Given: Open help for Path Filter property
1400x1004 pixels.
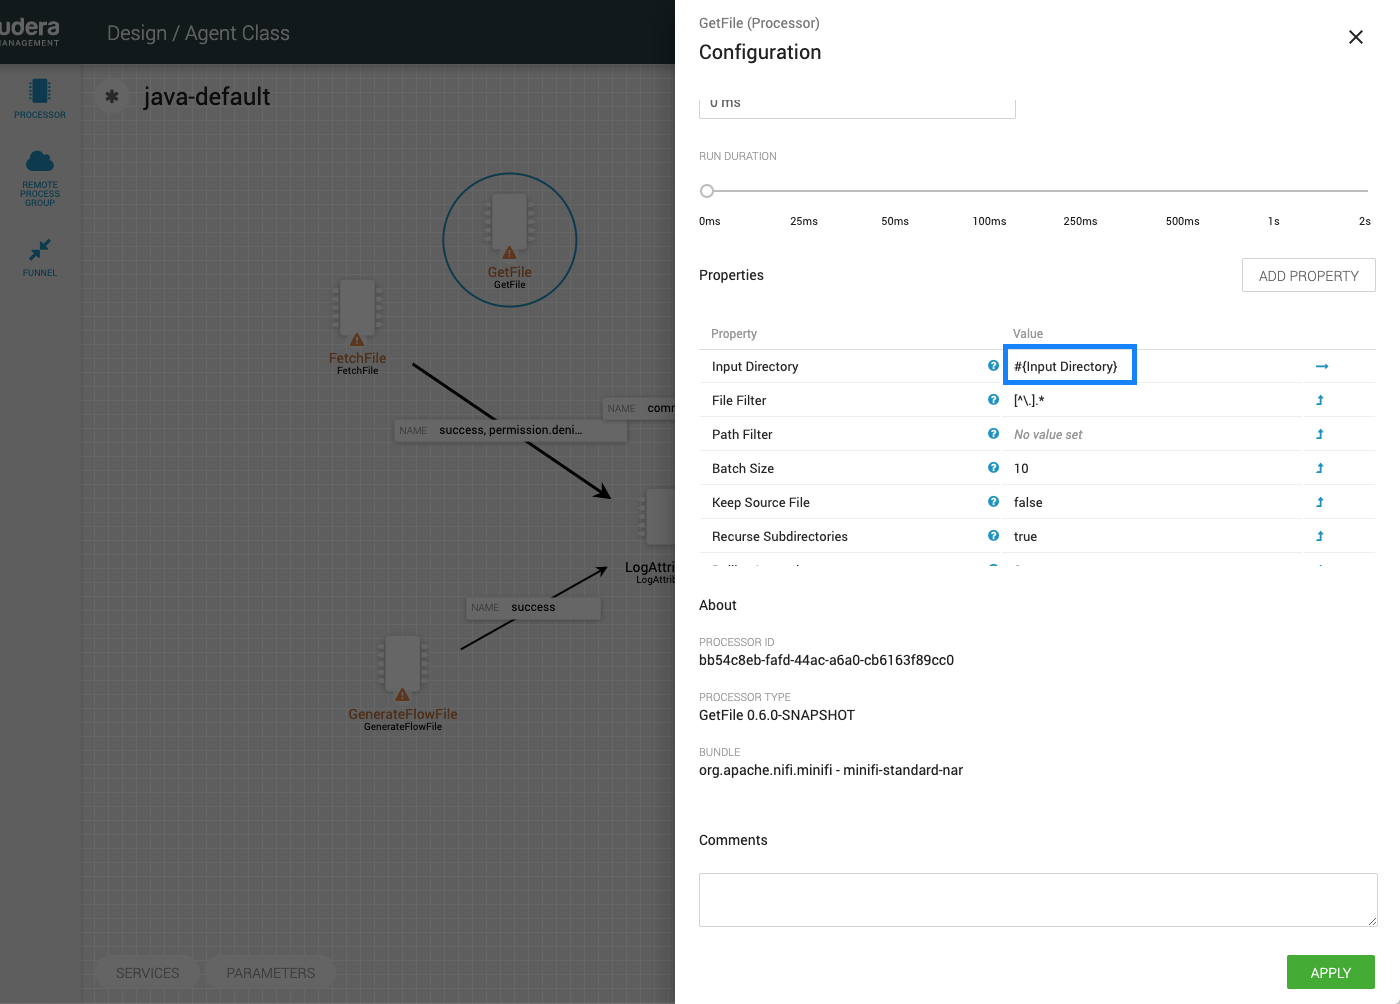Looking at the screenshot, I should click(993, 434).
